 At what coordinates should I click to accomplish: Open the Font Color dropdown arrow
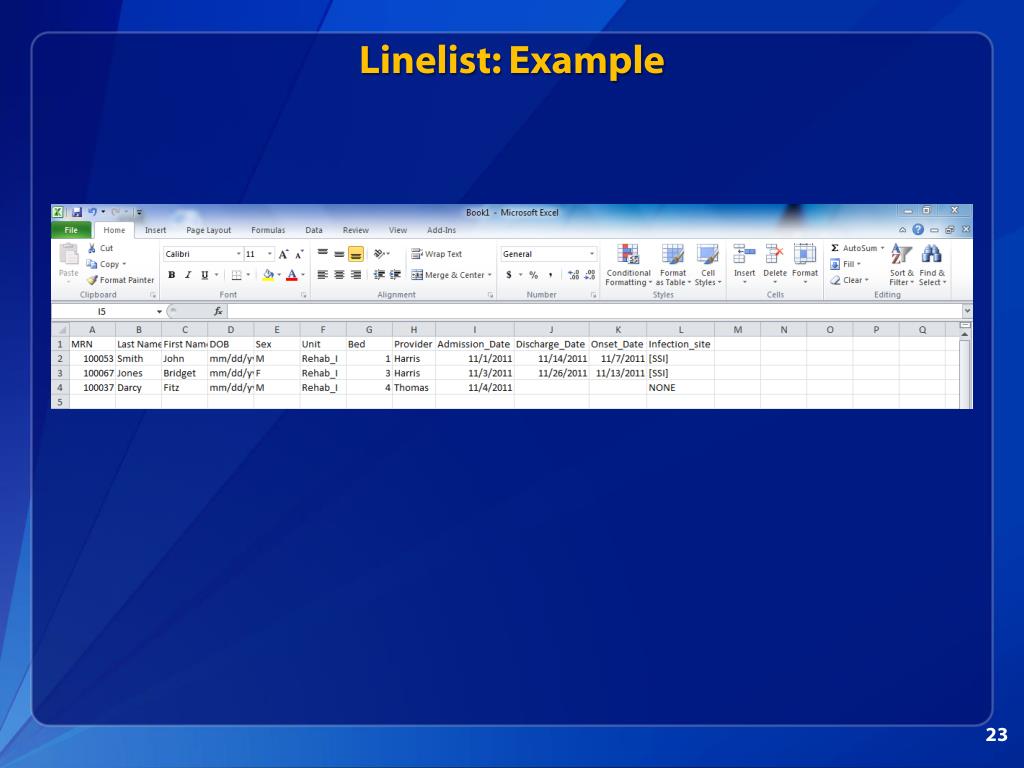click(x=303, y=275)
